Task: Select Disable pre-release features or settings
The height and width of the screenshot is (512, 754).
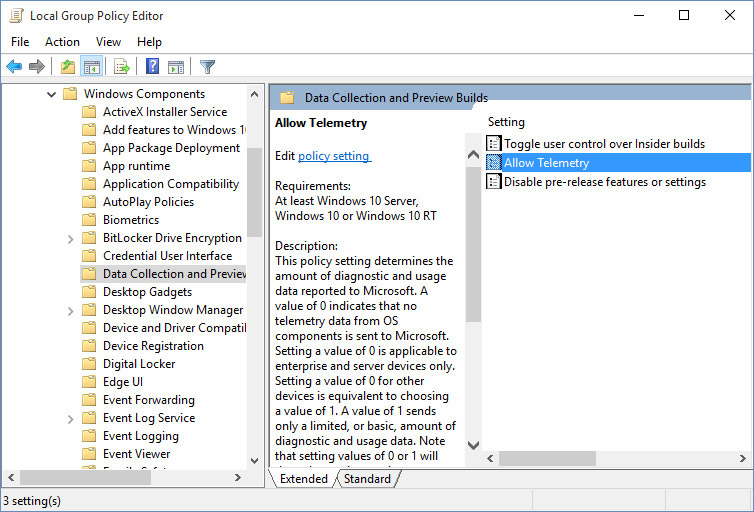Action: [x=605, y=182]
